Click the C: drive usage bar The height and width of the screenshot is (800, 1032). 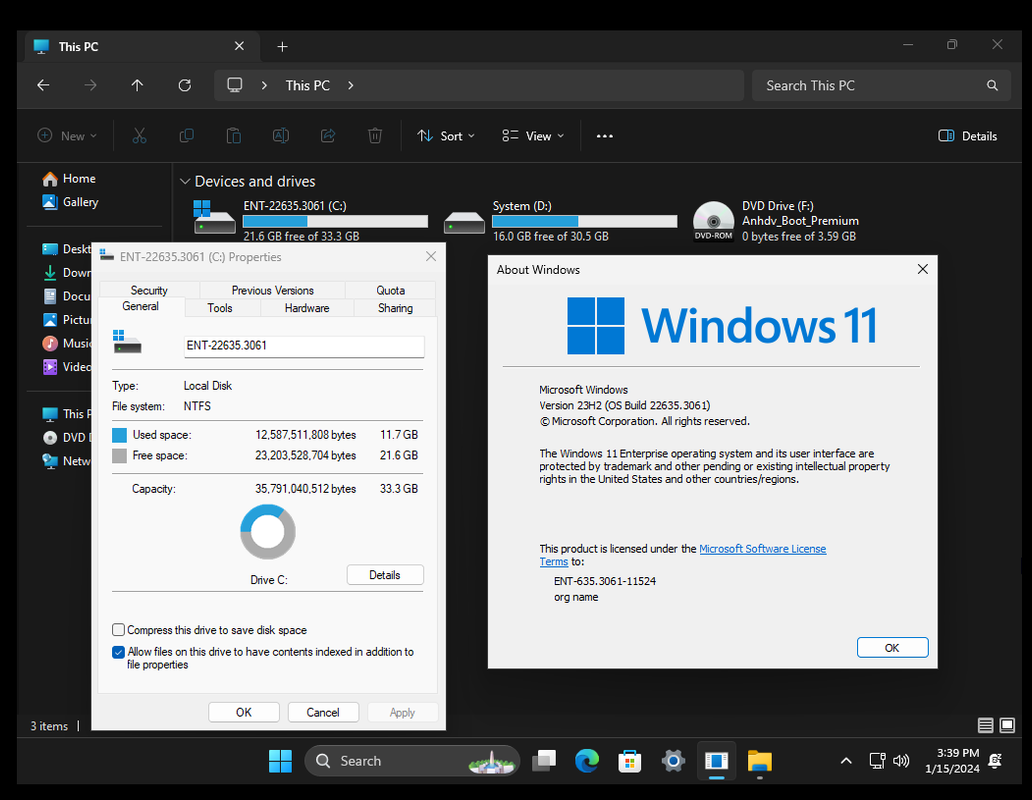point(335,221)
